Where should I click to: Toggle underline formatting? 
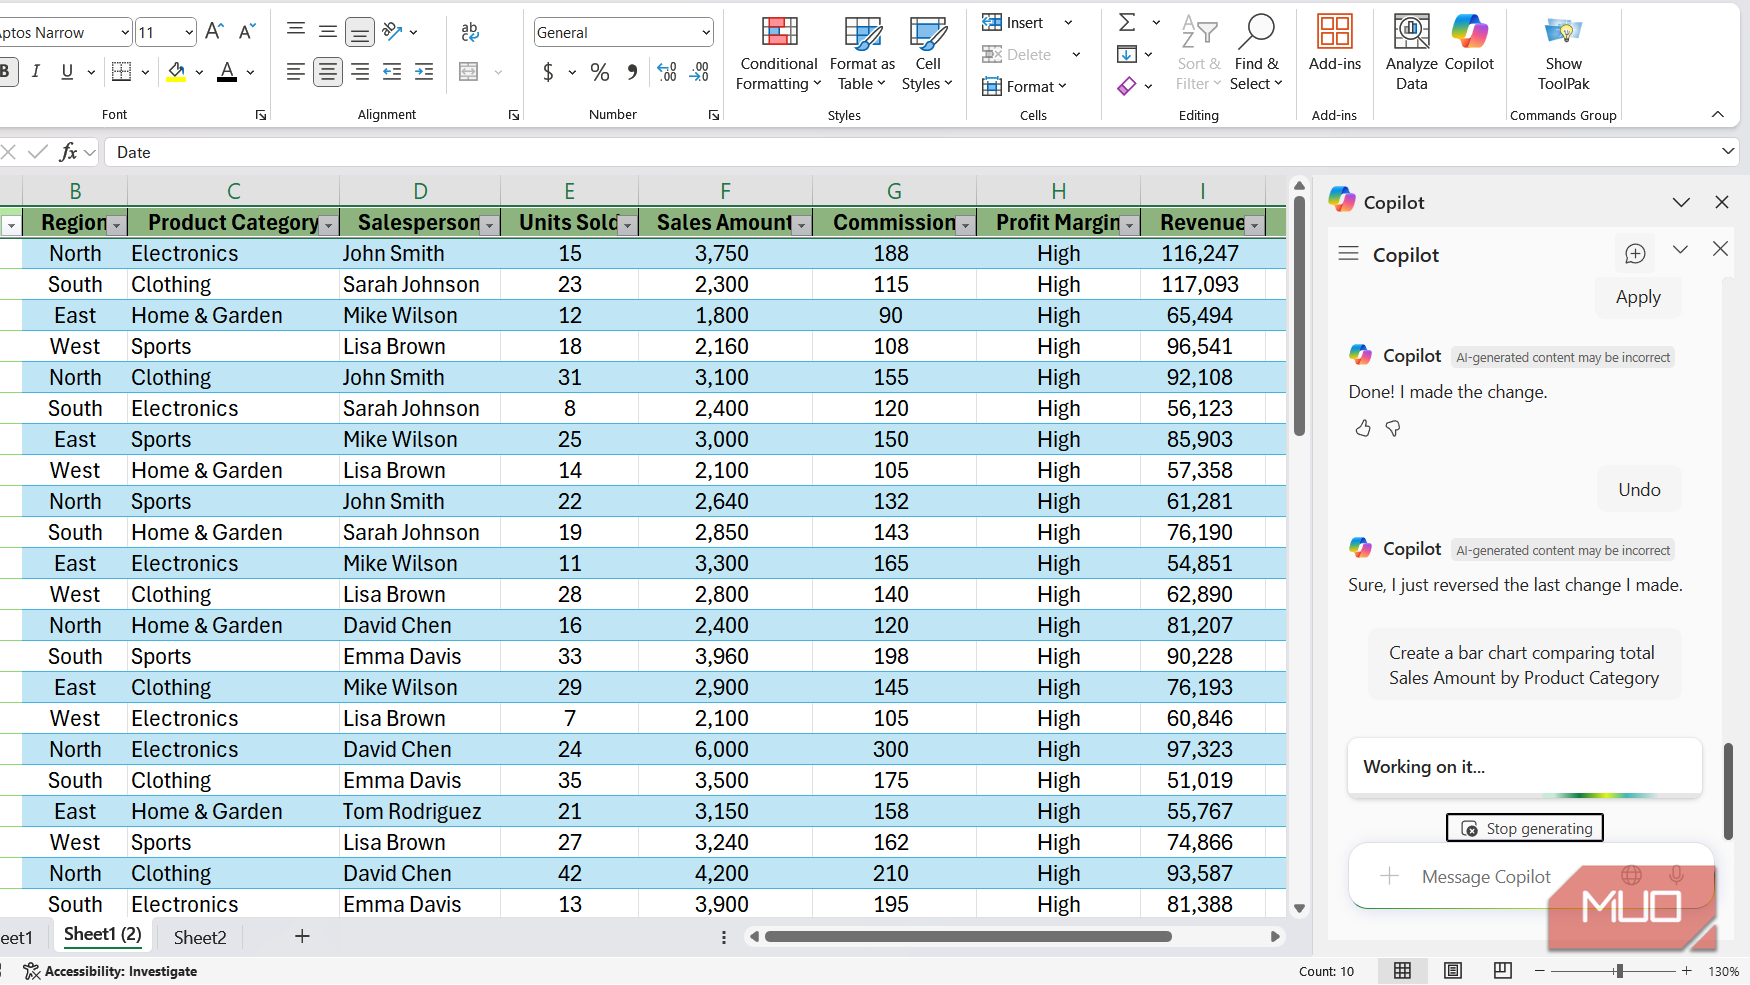[67, 71]
